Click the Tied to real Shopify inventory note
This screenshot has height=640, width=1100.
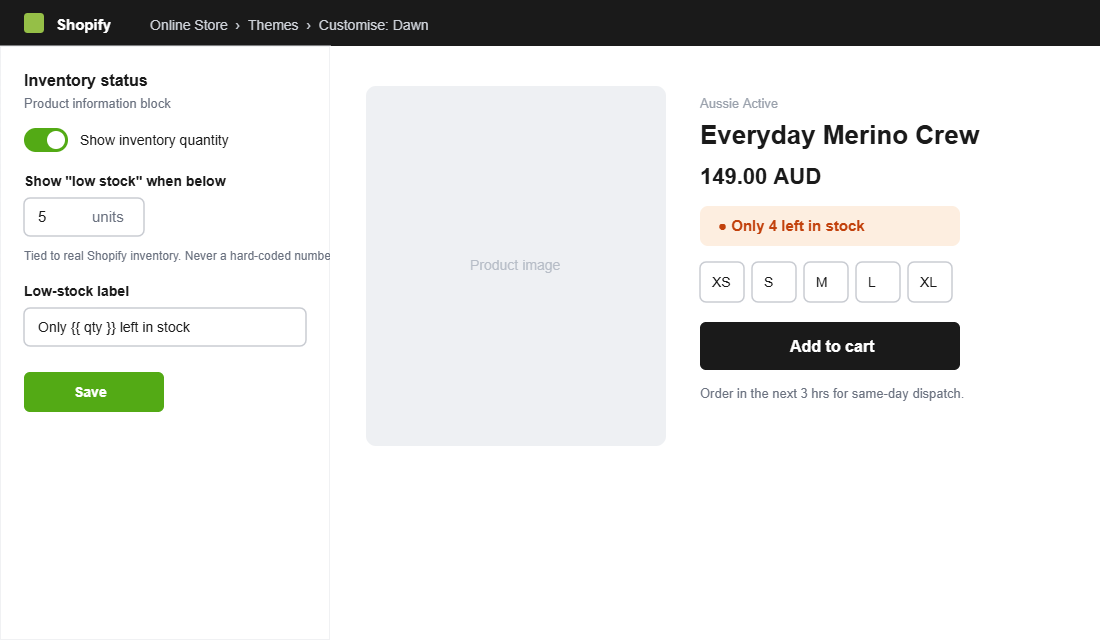177,255
